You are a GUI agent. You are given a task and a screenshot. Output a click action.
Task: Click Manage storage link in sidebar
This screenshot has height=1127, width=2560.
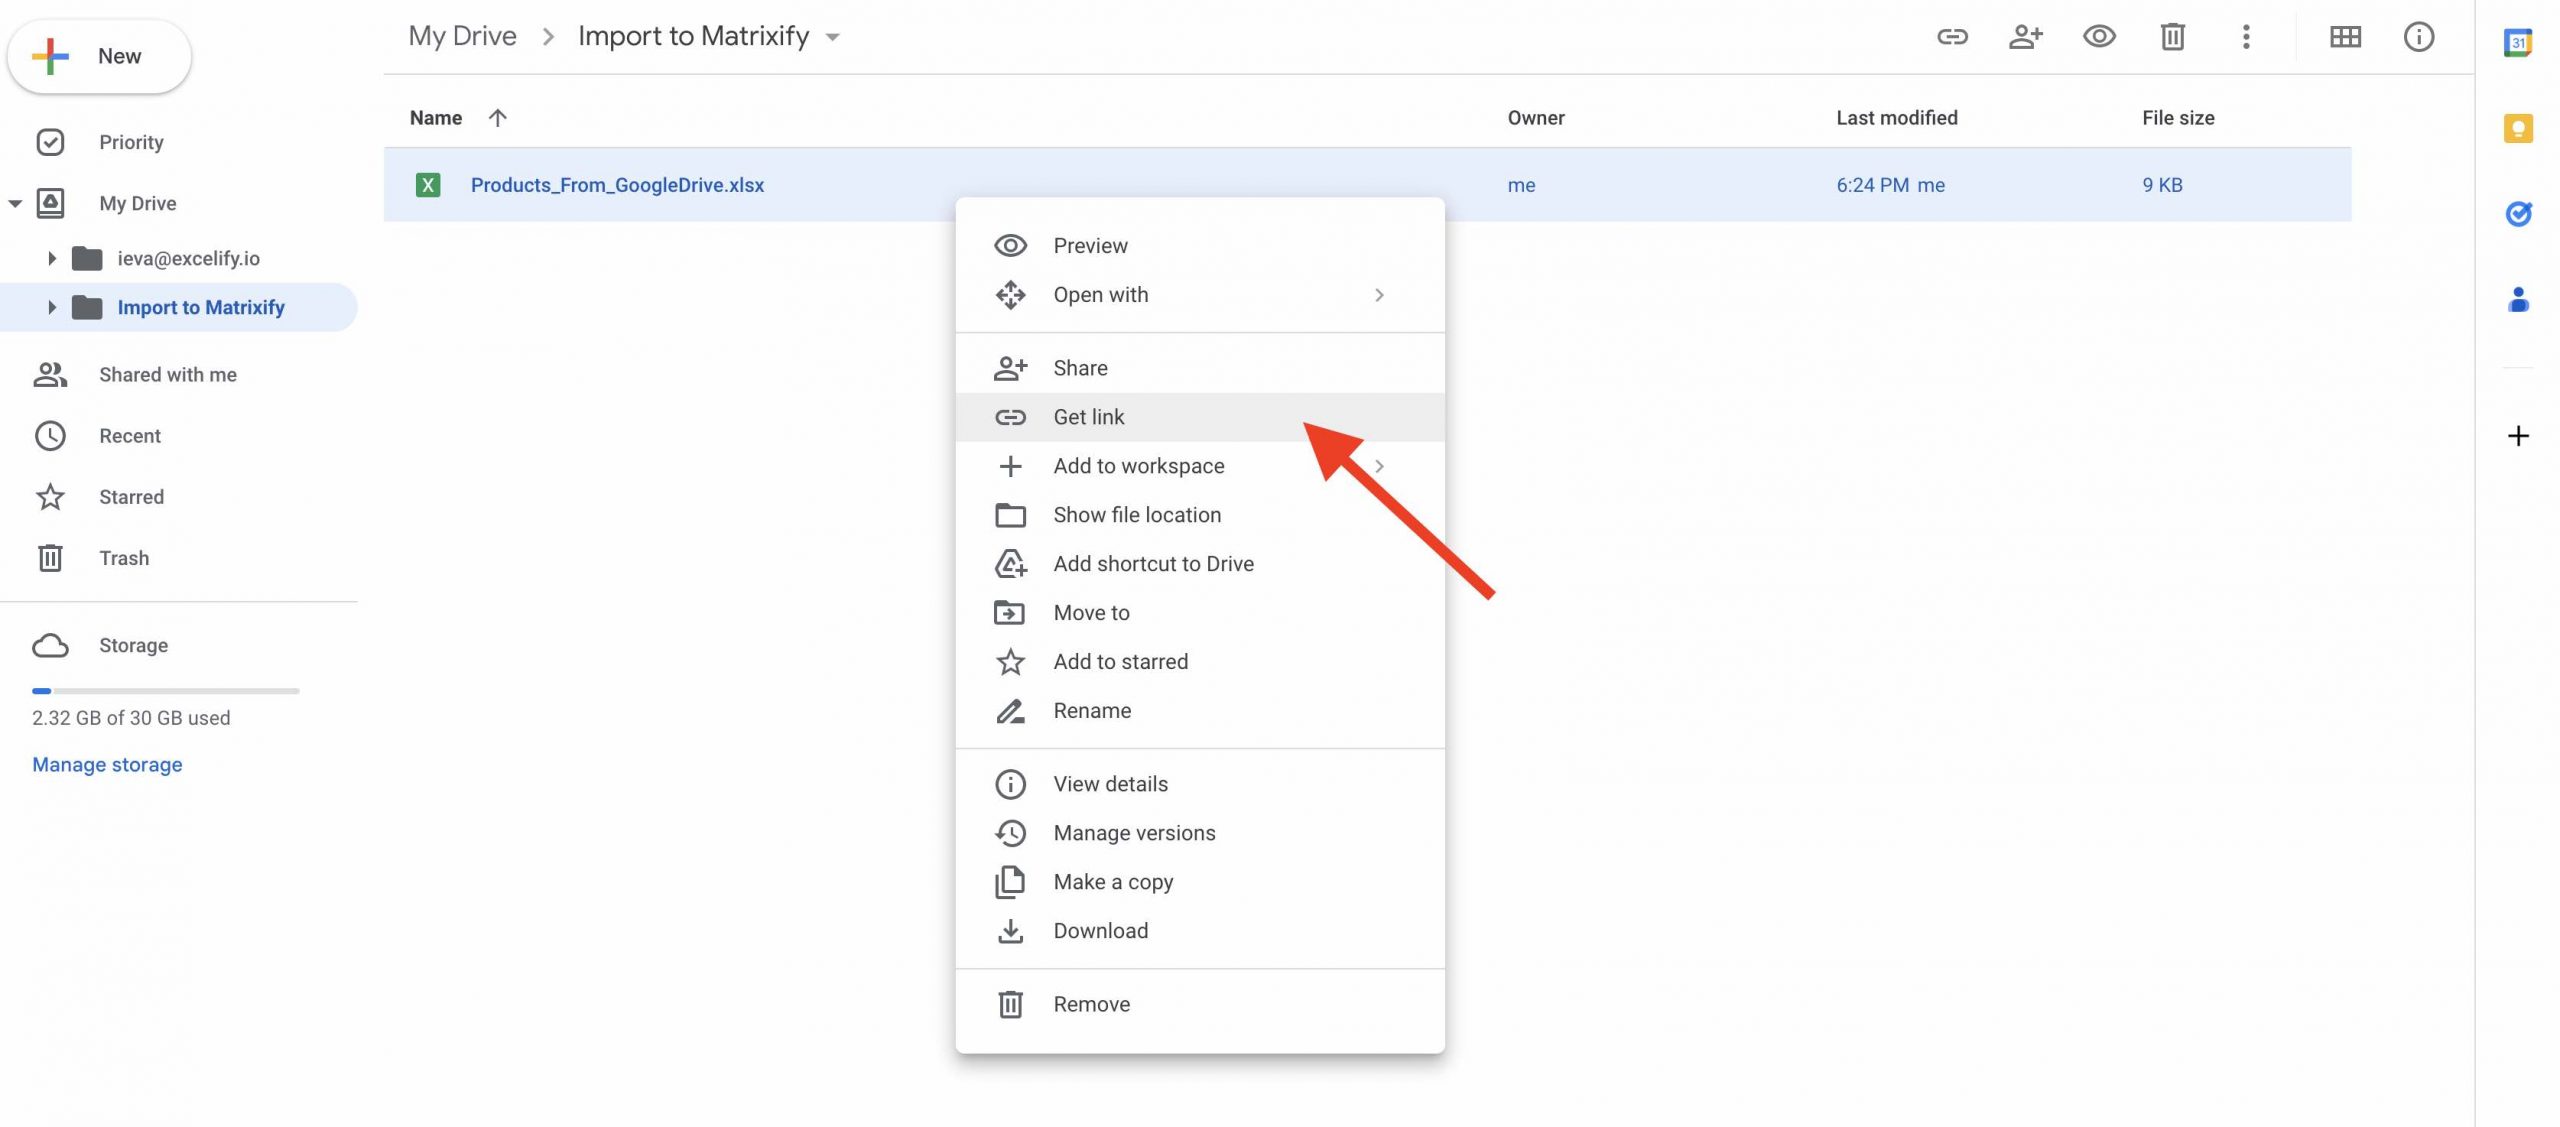[x=106, y=764]
